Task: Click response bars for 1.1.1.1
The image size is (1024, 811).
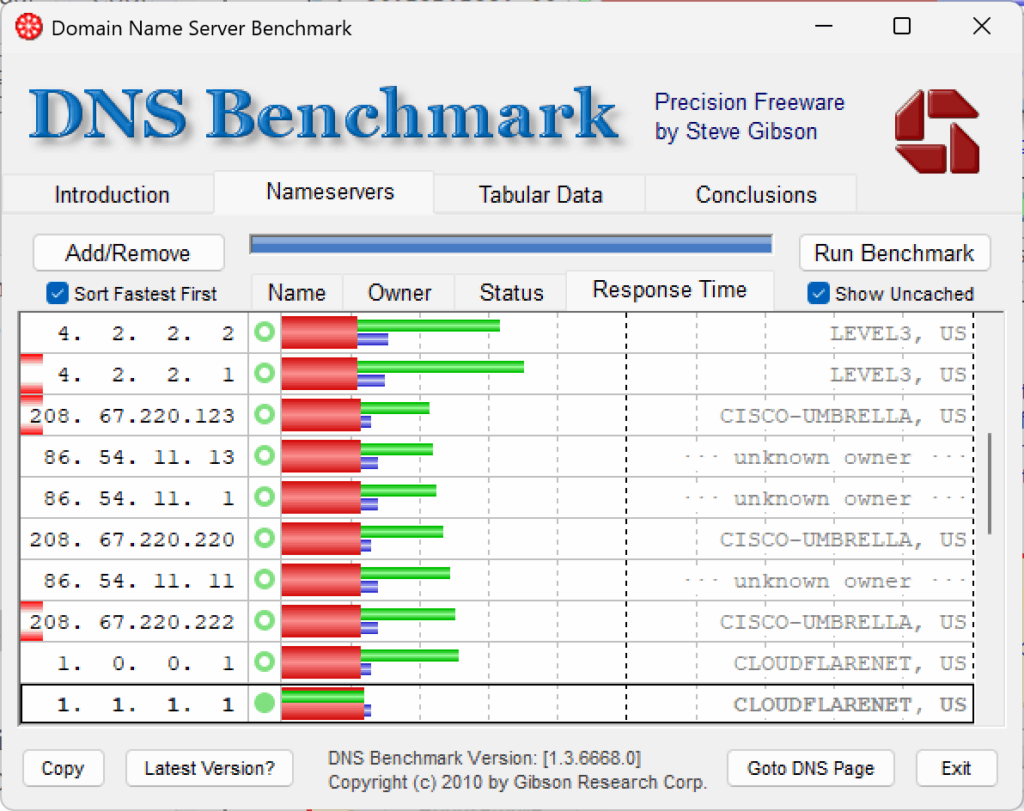Action: [x=327, y=703]
